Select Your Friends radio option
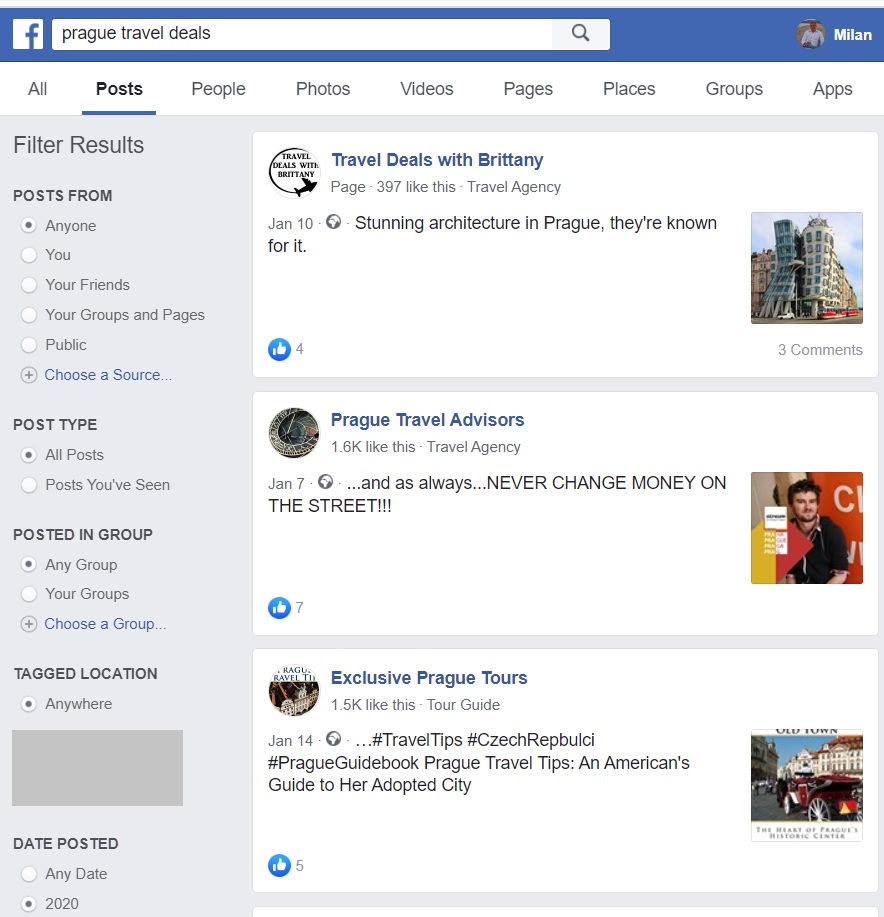884x917 pixels. point(29,285)
